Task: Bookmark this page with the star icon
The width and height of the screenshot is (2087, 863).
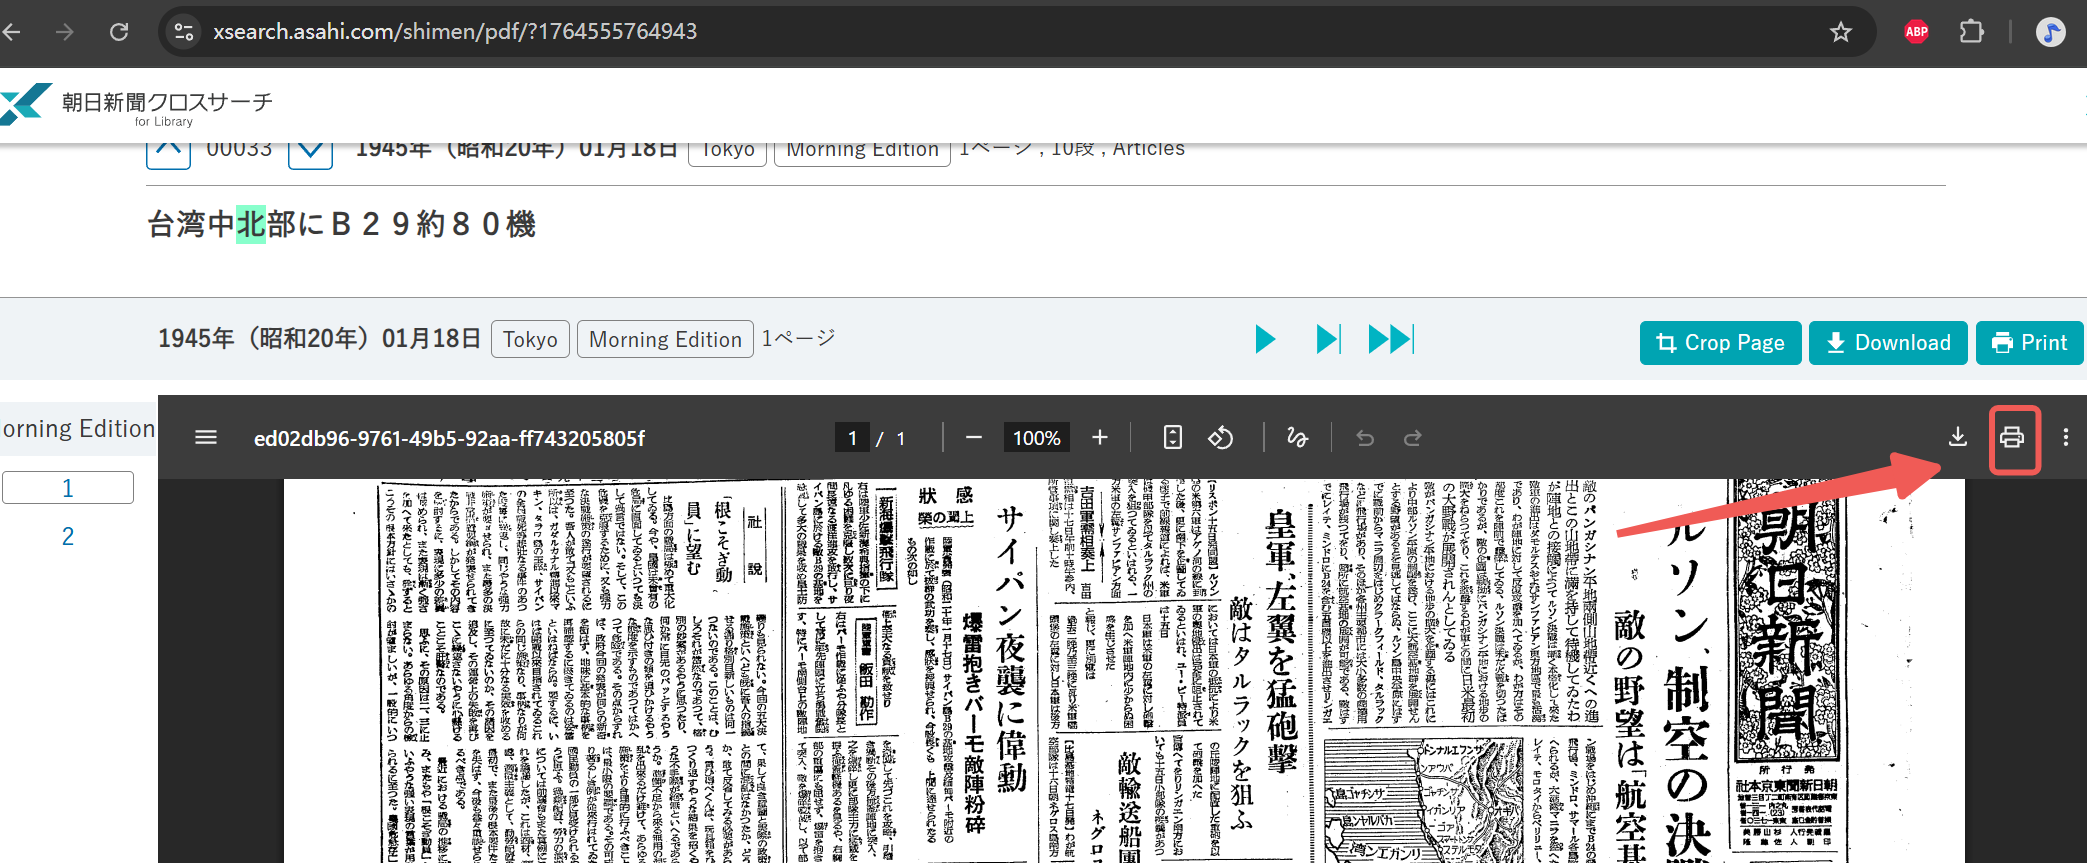Action: point(1841,32)
